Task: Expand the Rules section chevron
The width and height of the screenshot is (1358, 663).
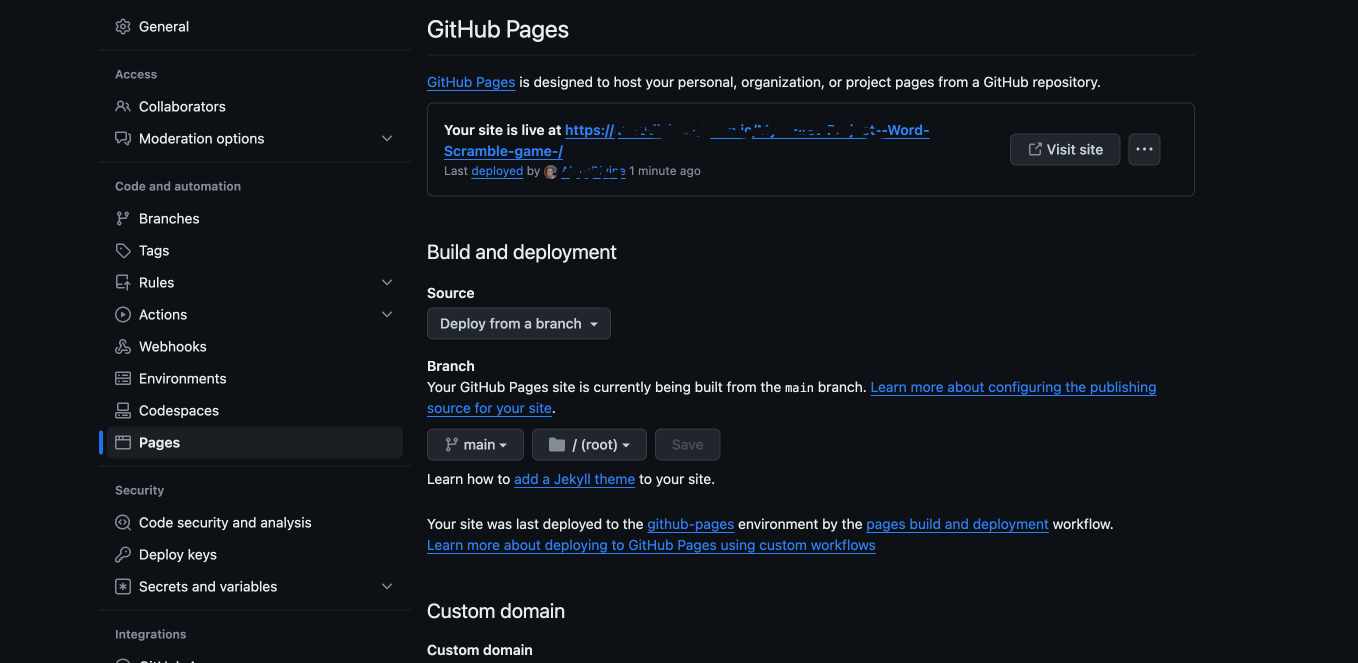Action: click(387, 283)
